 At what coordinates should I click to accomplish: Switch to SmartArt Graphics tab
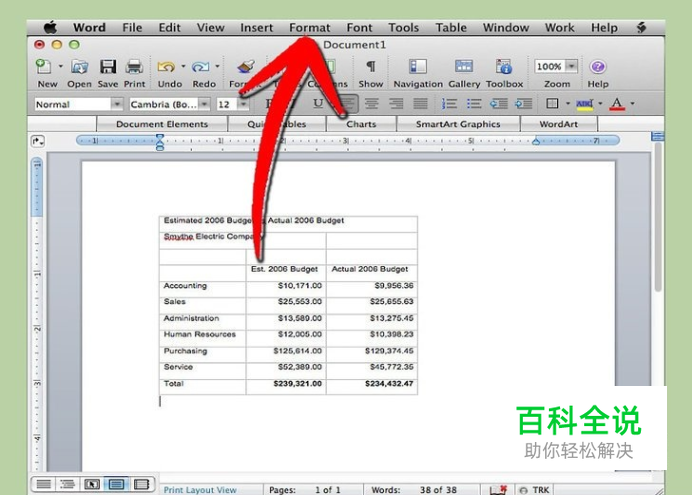458,124
